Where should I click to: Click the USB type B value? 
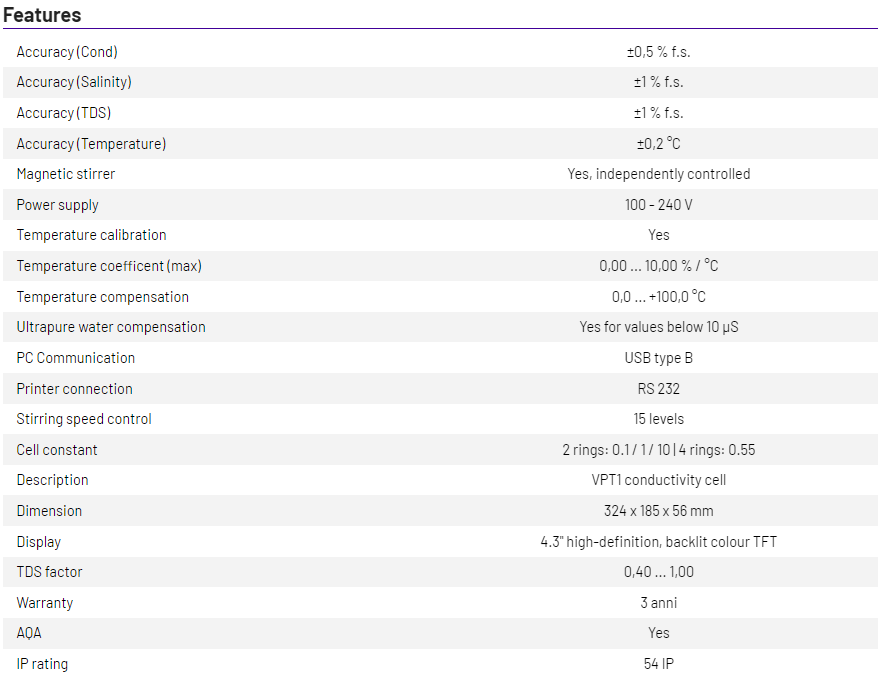(x=658, y=358)
